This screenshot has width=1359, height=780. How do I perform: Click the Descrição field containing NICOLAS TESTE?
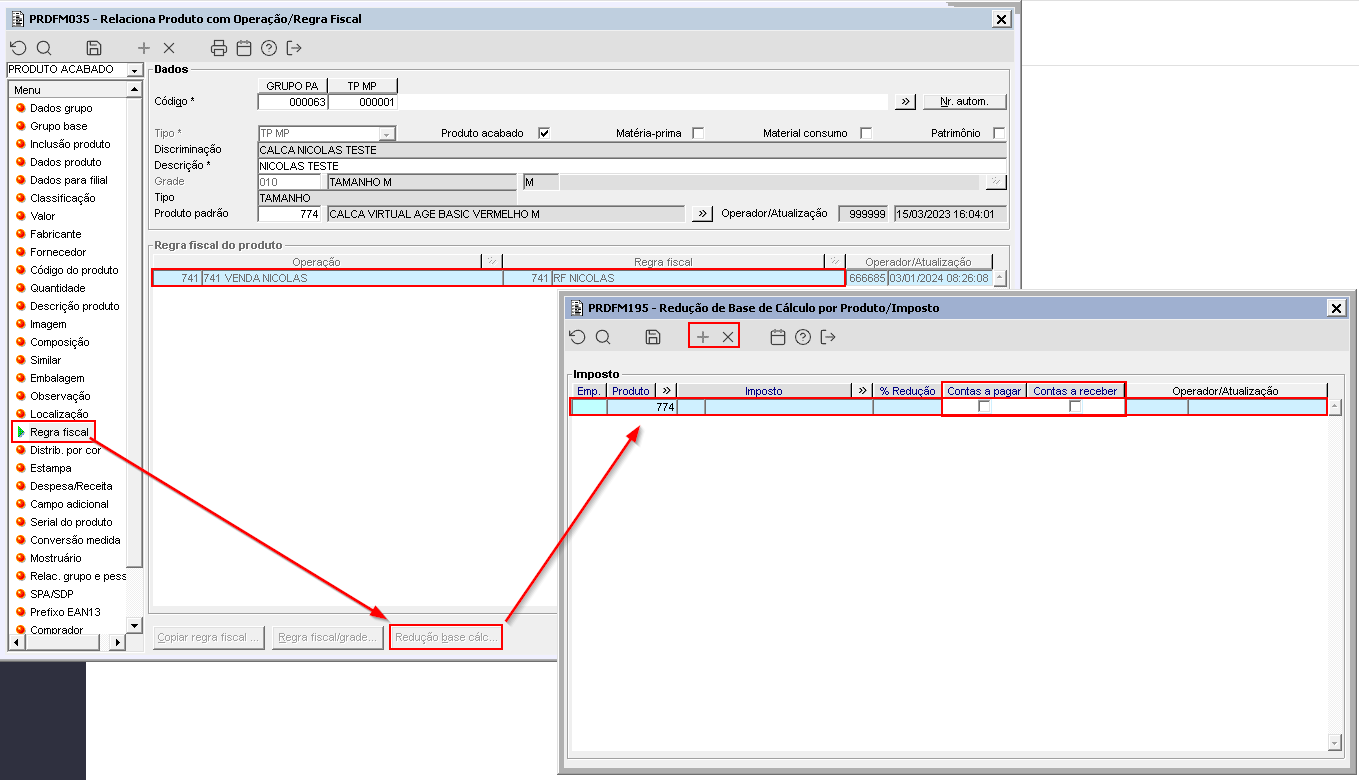coord(631,166)
